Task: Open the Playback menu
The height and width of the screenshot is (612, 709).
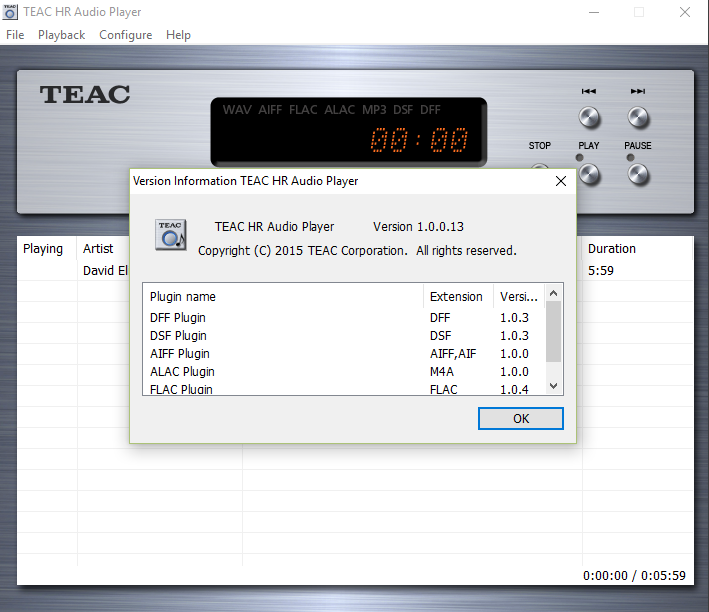Action: pyautogui.click(x=61, y=35)
